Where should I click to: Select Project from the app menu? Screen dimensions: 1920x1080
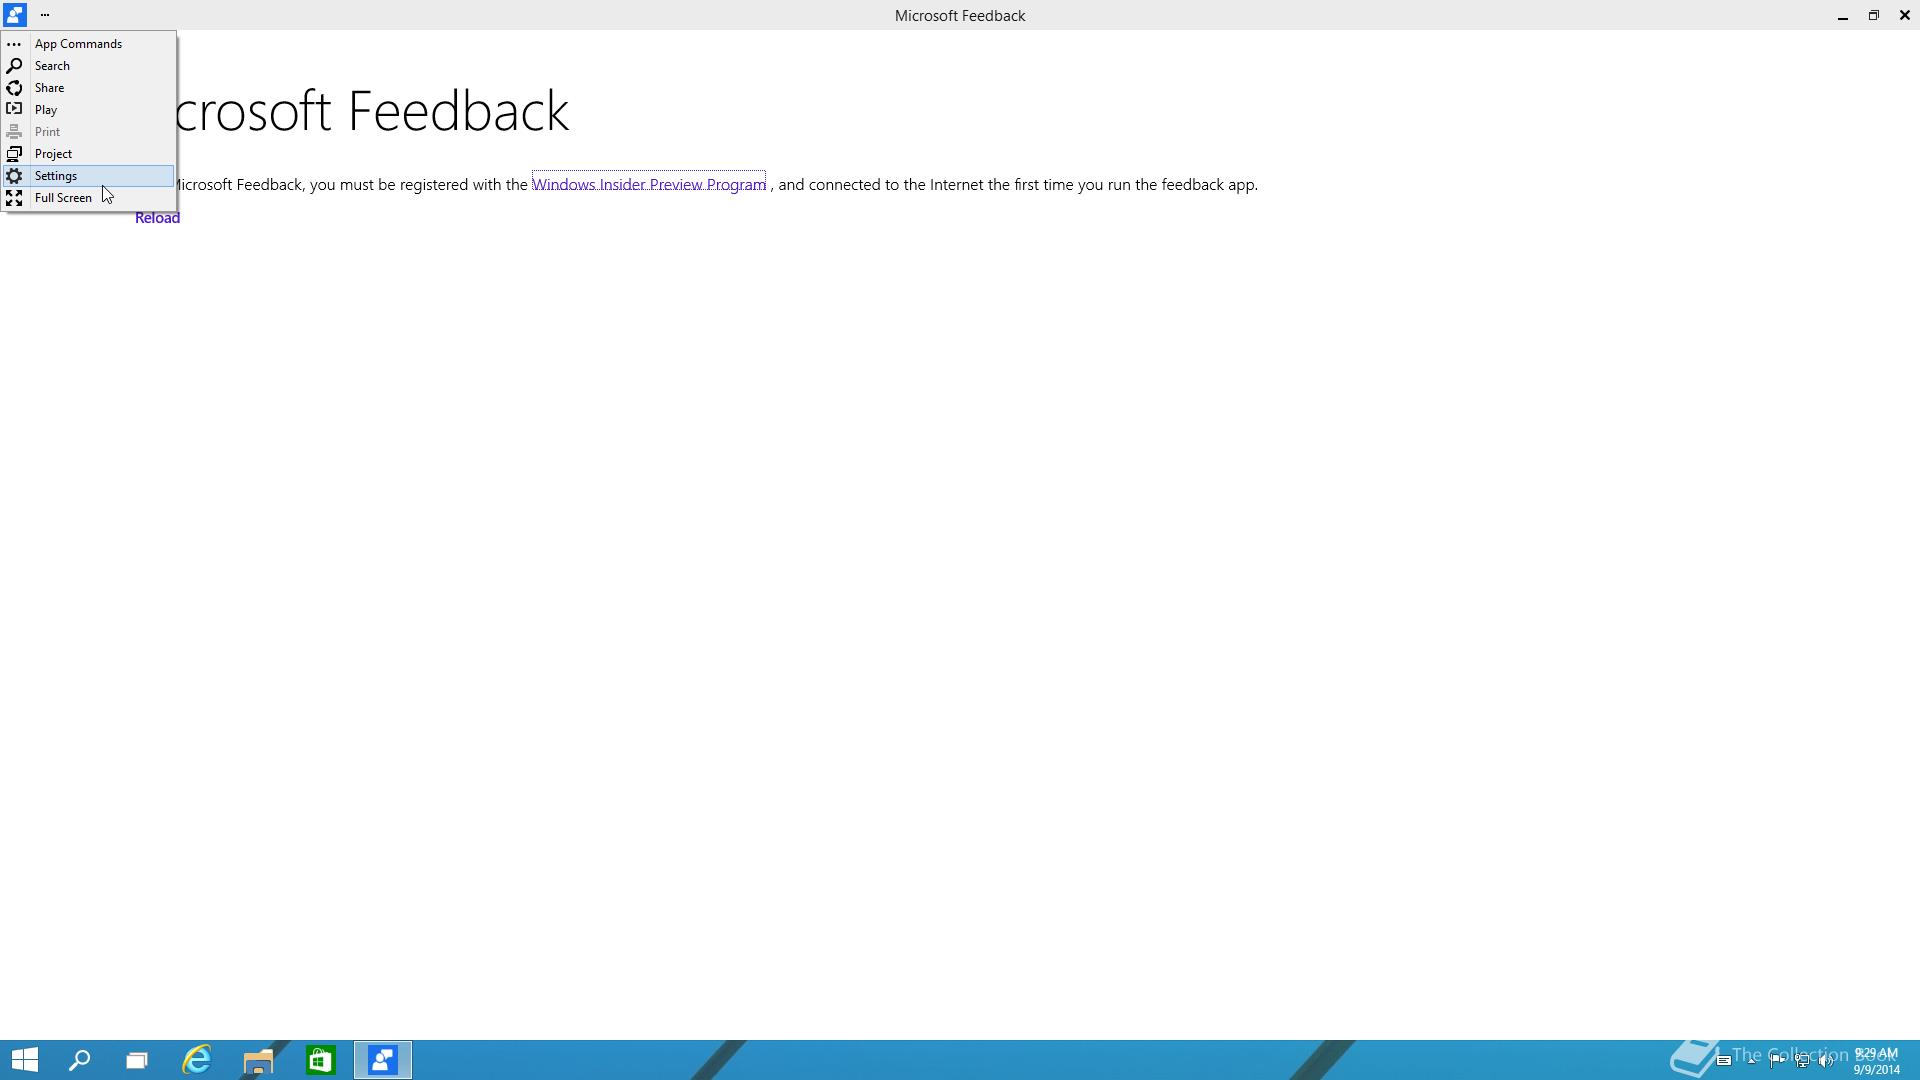coord(89,154)
